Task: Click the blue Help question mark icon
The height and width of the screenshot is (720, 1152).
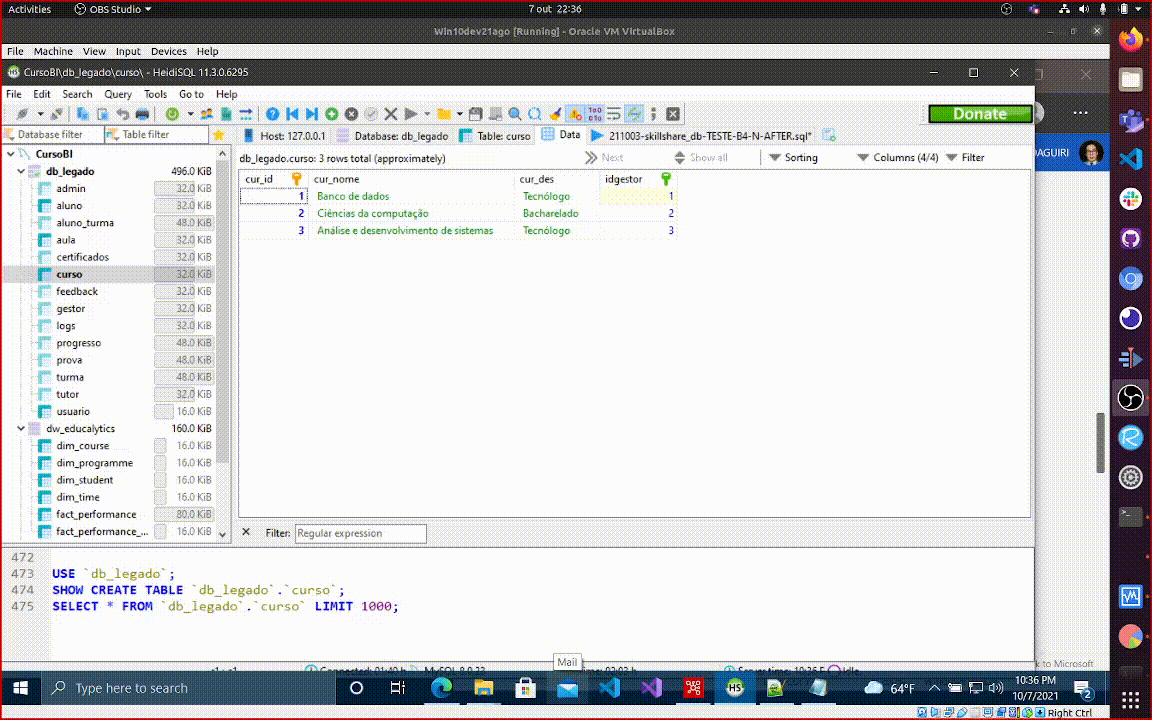Action: (x=273, y=114)
